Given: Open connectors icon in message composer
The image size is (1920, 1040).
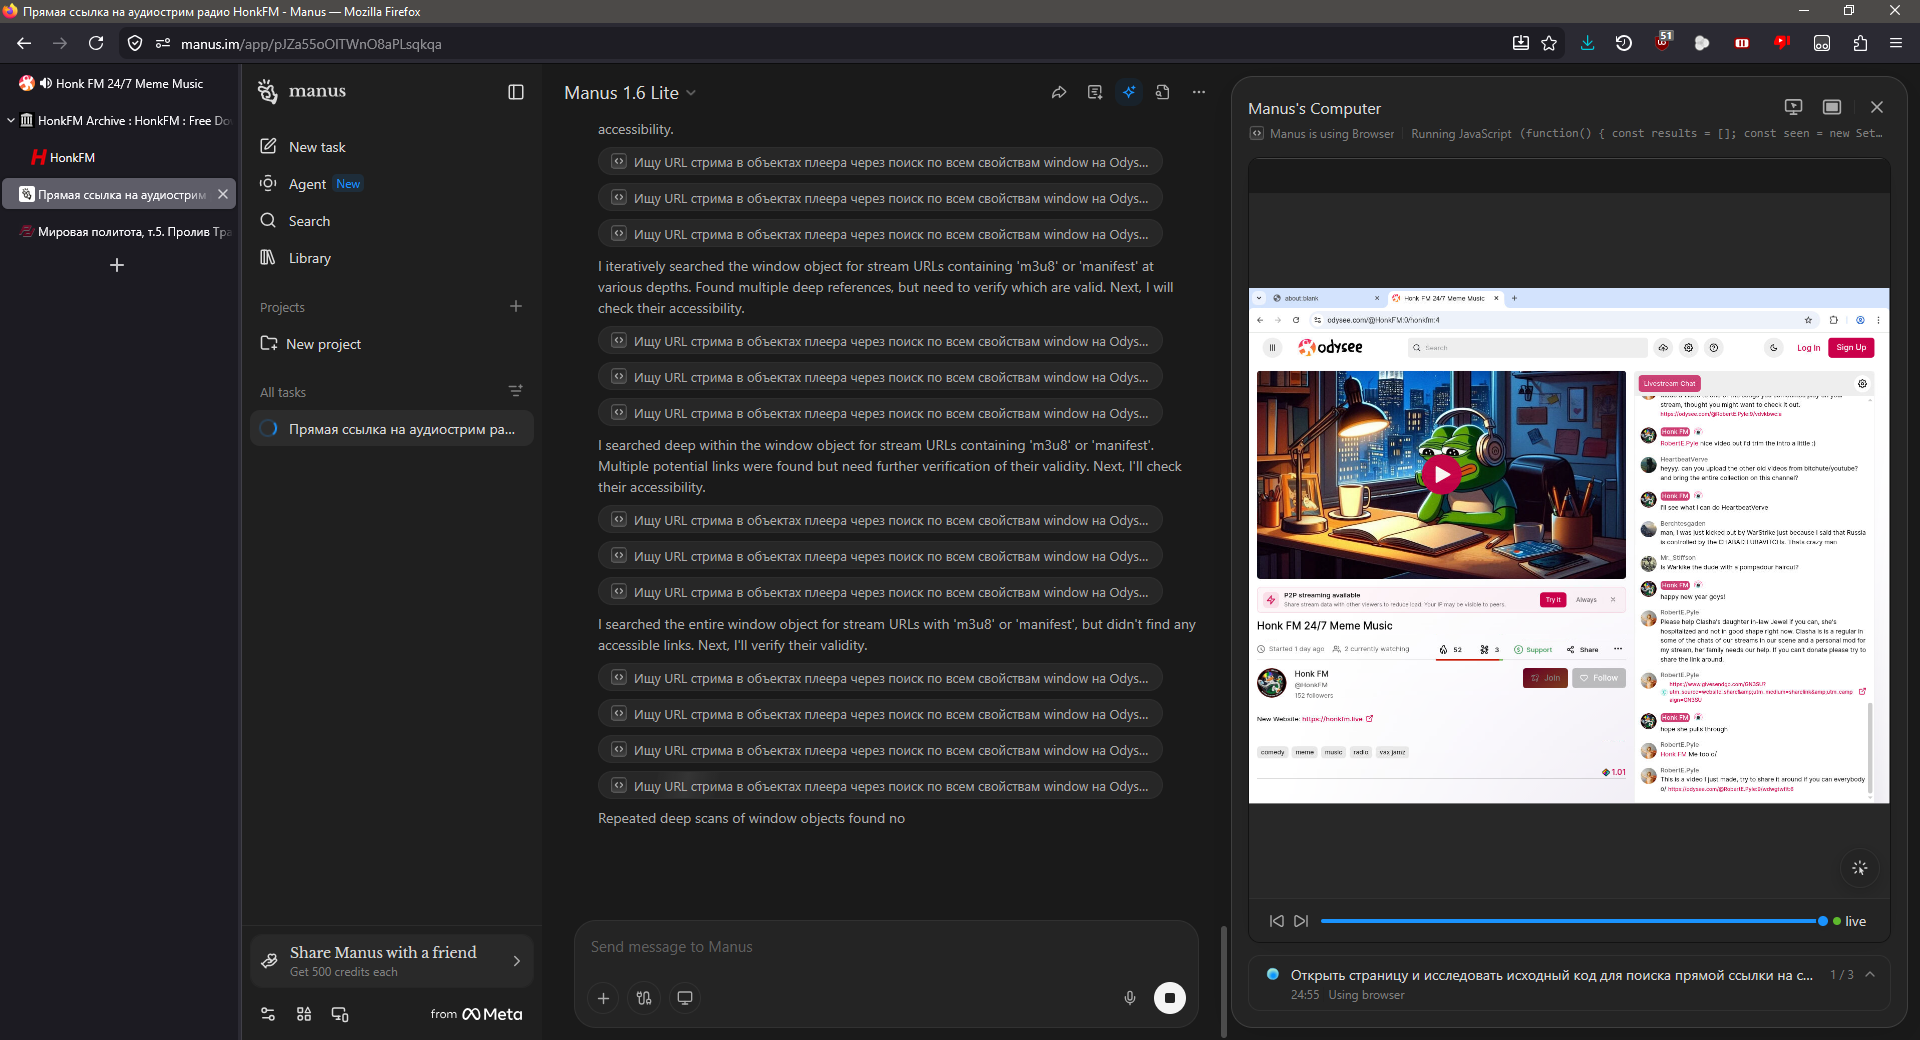Looking at the screenshot, I should [x=644, y=998].
